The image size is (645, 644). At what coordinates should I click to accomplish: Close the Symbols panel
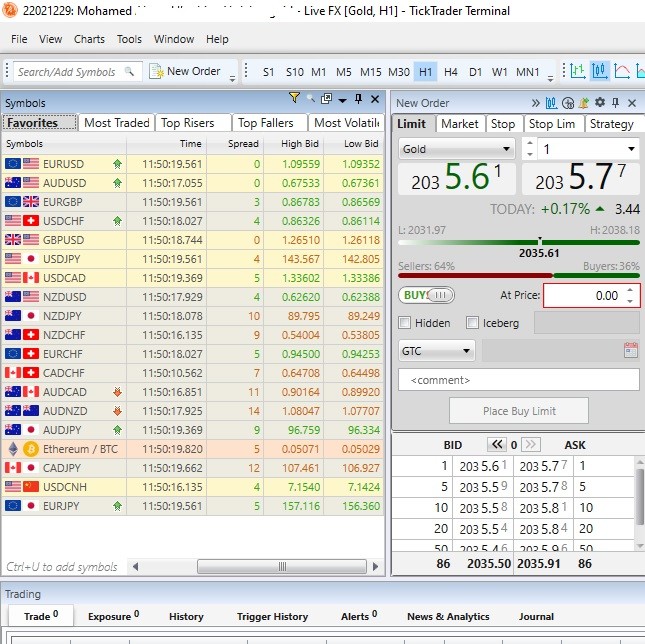[375, 99]
